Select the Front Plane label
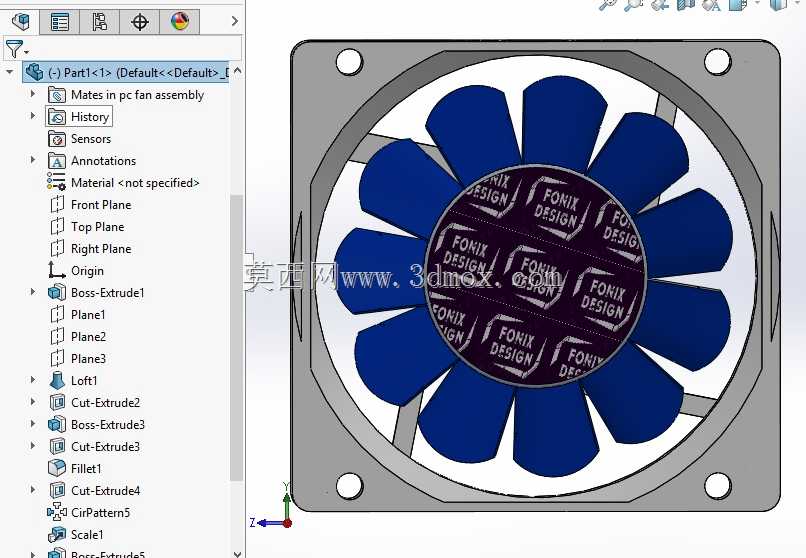Viewport: 806px width, 558px height. pyautogui.click(x=101, y=204)
